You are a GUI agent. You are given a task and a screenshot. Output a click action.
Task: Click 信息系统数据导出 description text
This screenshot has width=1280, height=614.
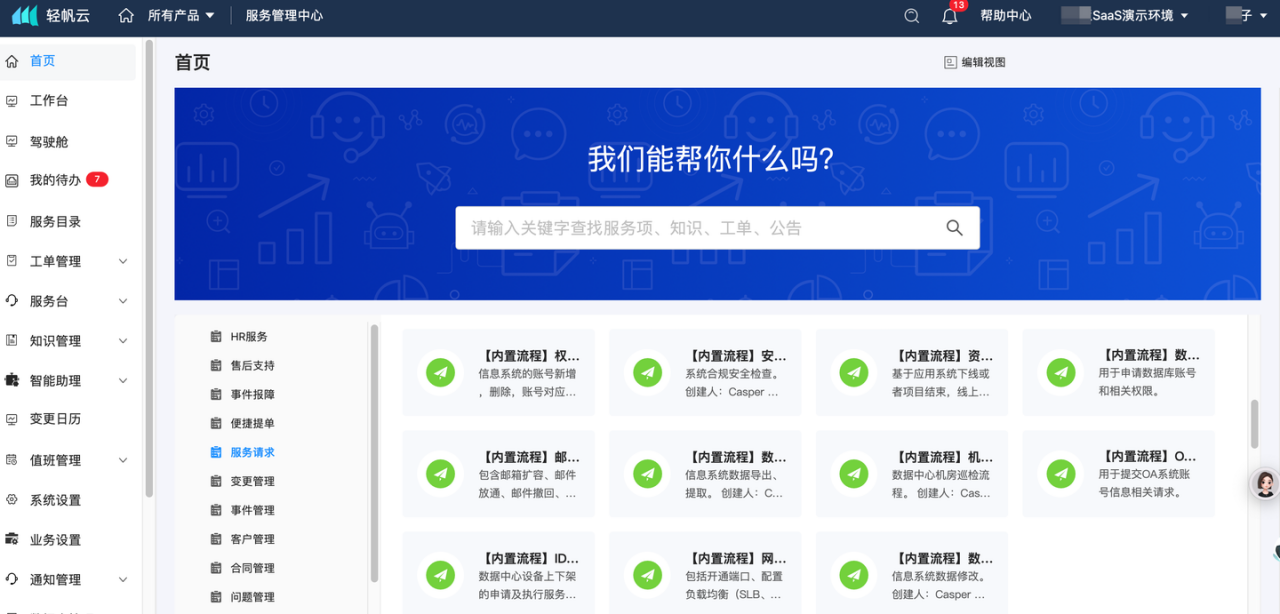(734, 475)
